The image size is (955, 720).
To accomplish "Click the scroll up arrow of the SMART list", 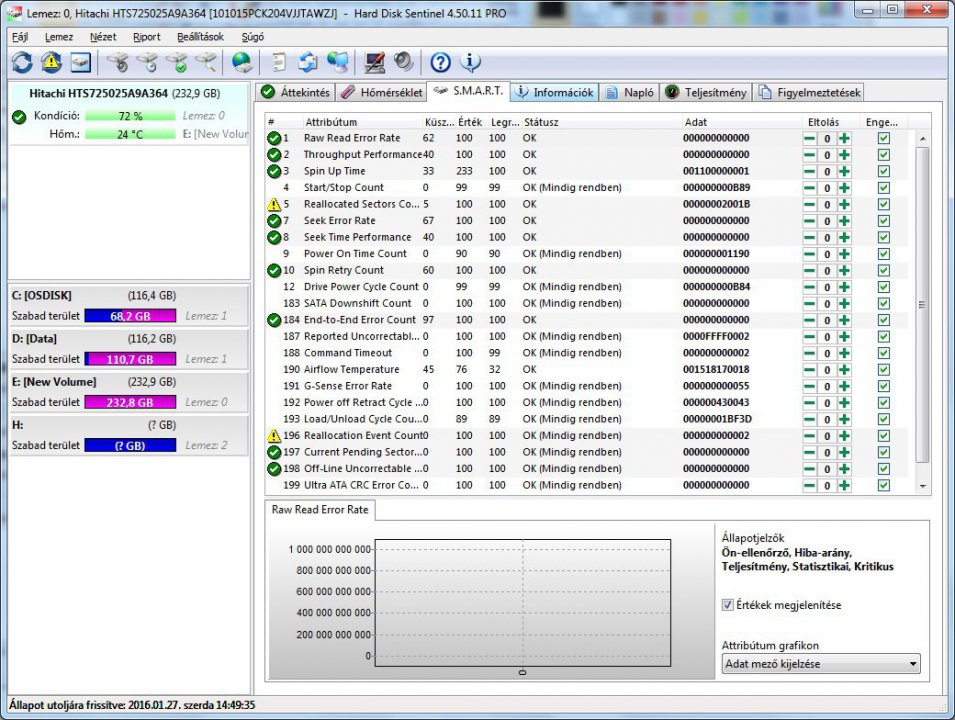I will tap(923, 139).
